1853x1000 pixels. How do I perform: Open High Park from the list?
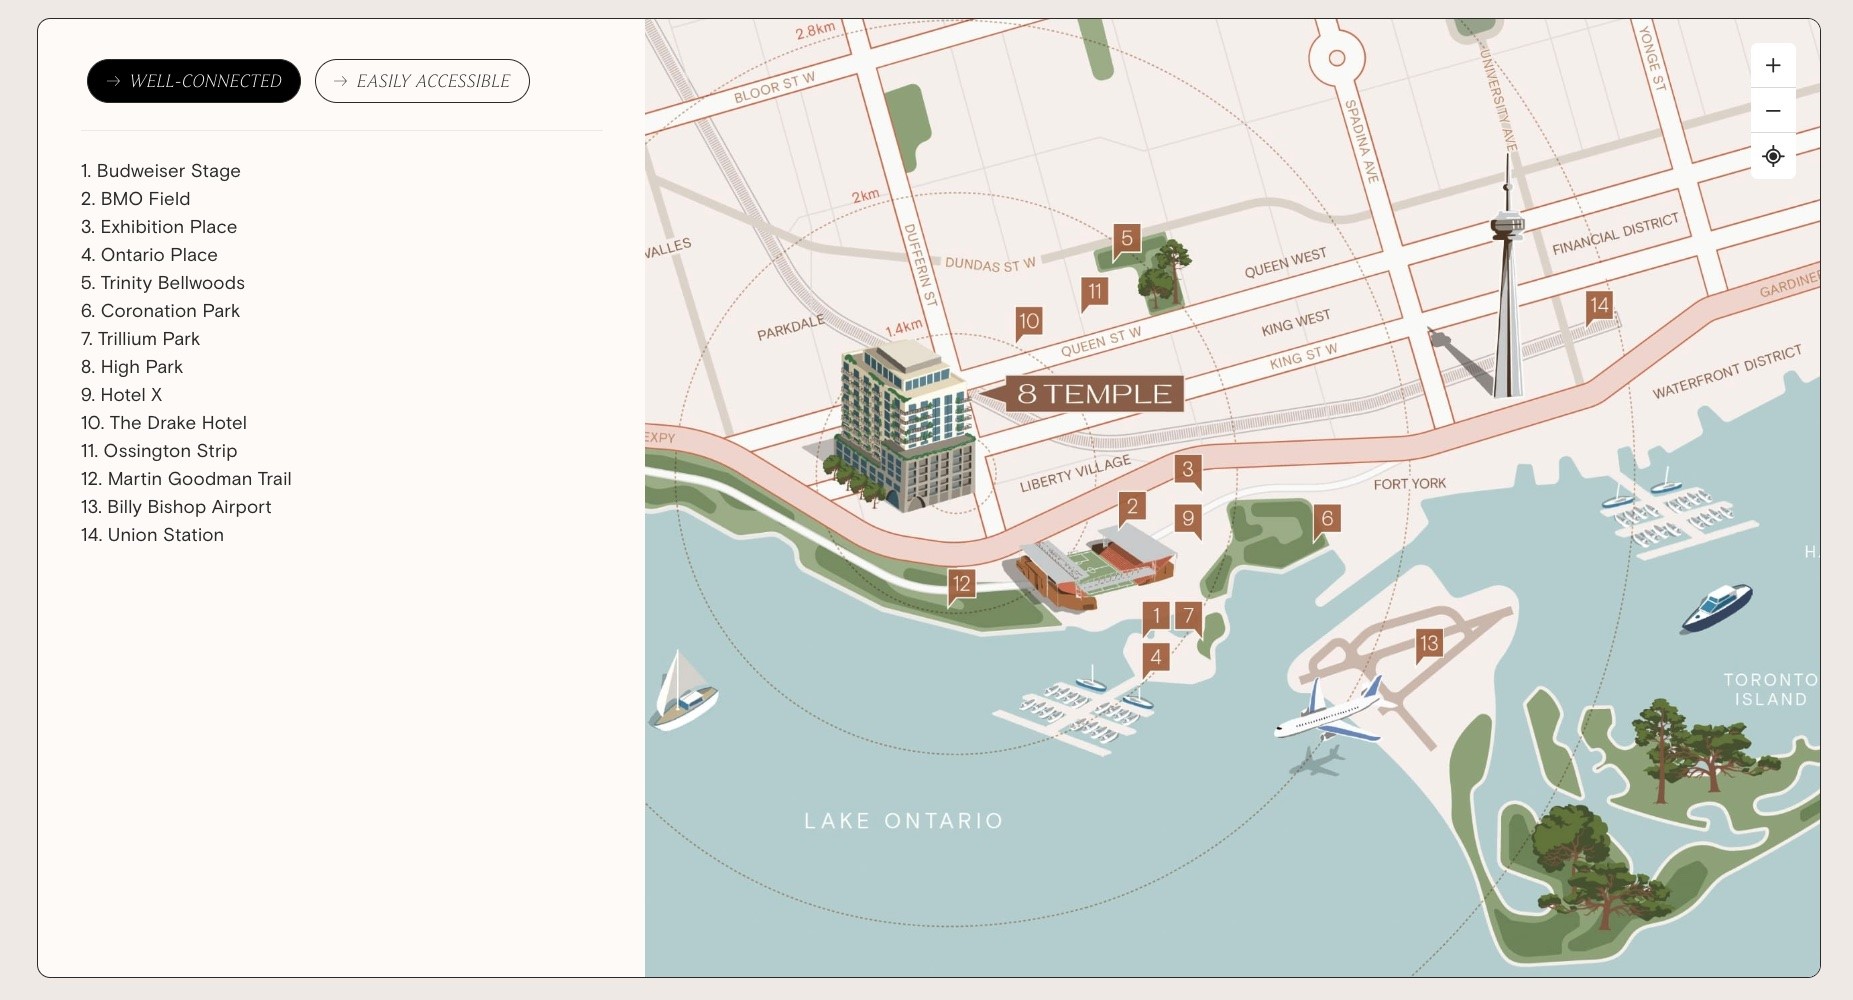[x=132, y=367]
